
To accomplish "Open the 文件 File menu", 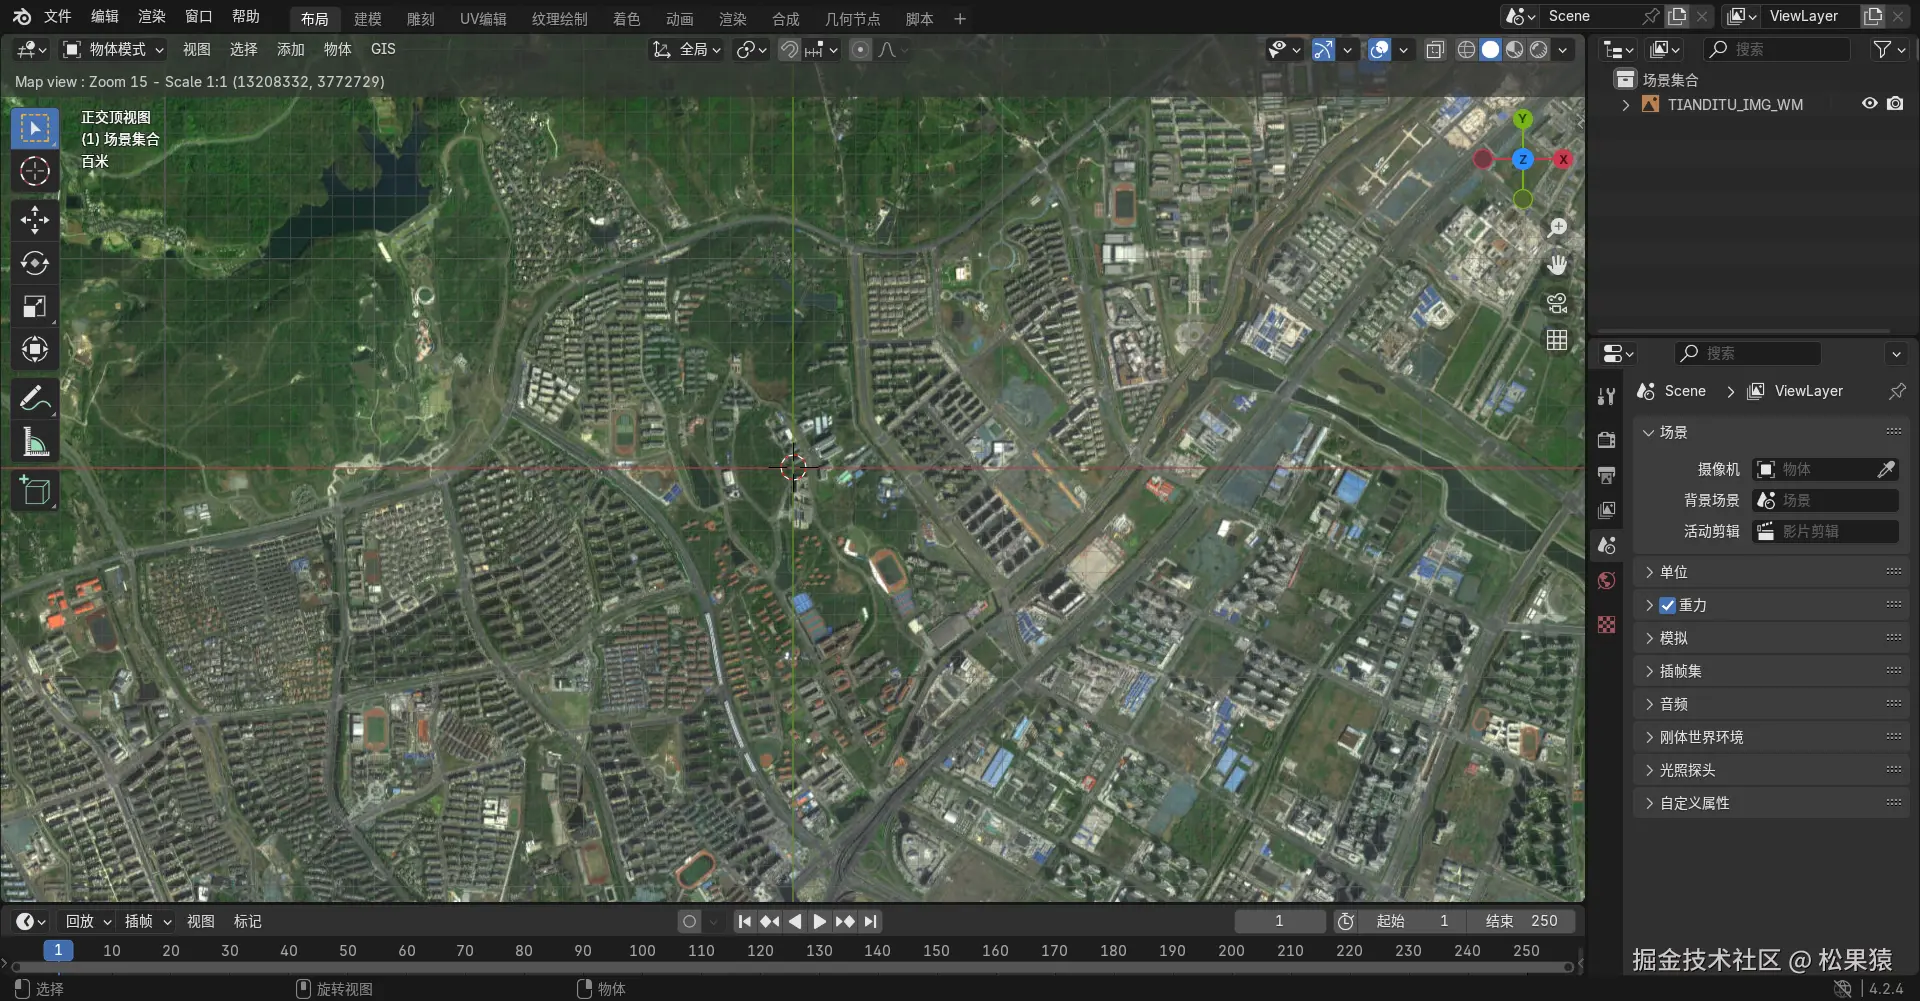I will [x=58, y=16].
